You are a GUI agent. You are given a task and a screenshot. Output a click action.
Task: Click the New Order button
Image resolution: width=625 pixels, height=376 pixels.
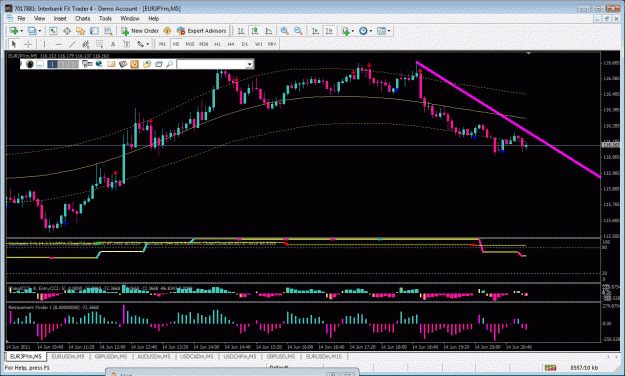[x=140, y=31]
